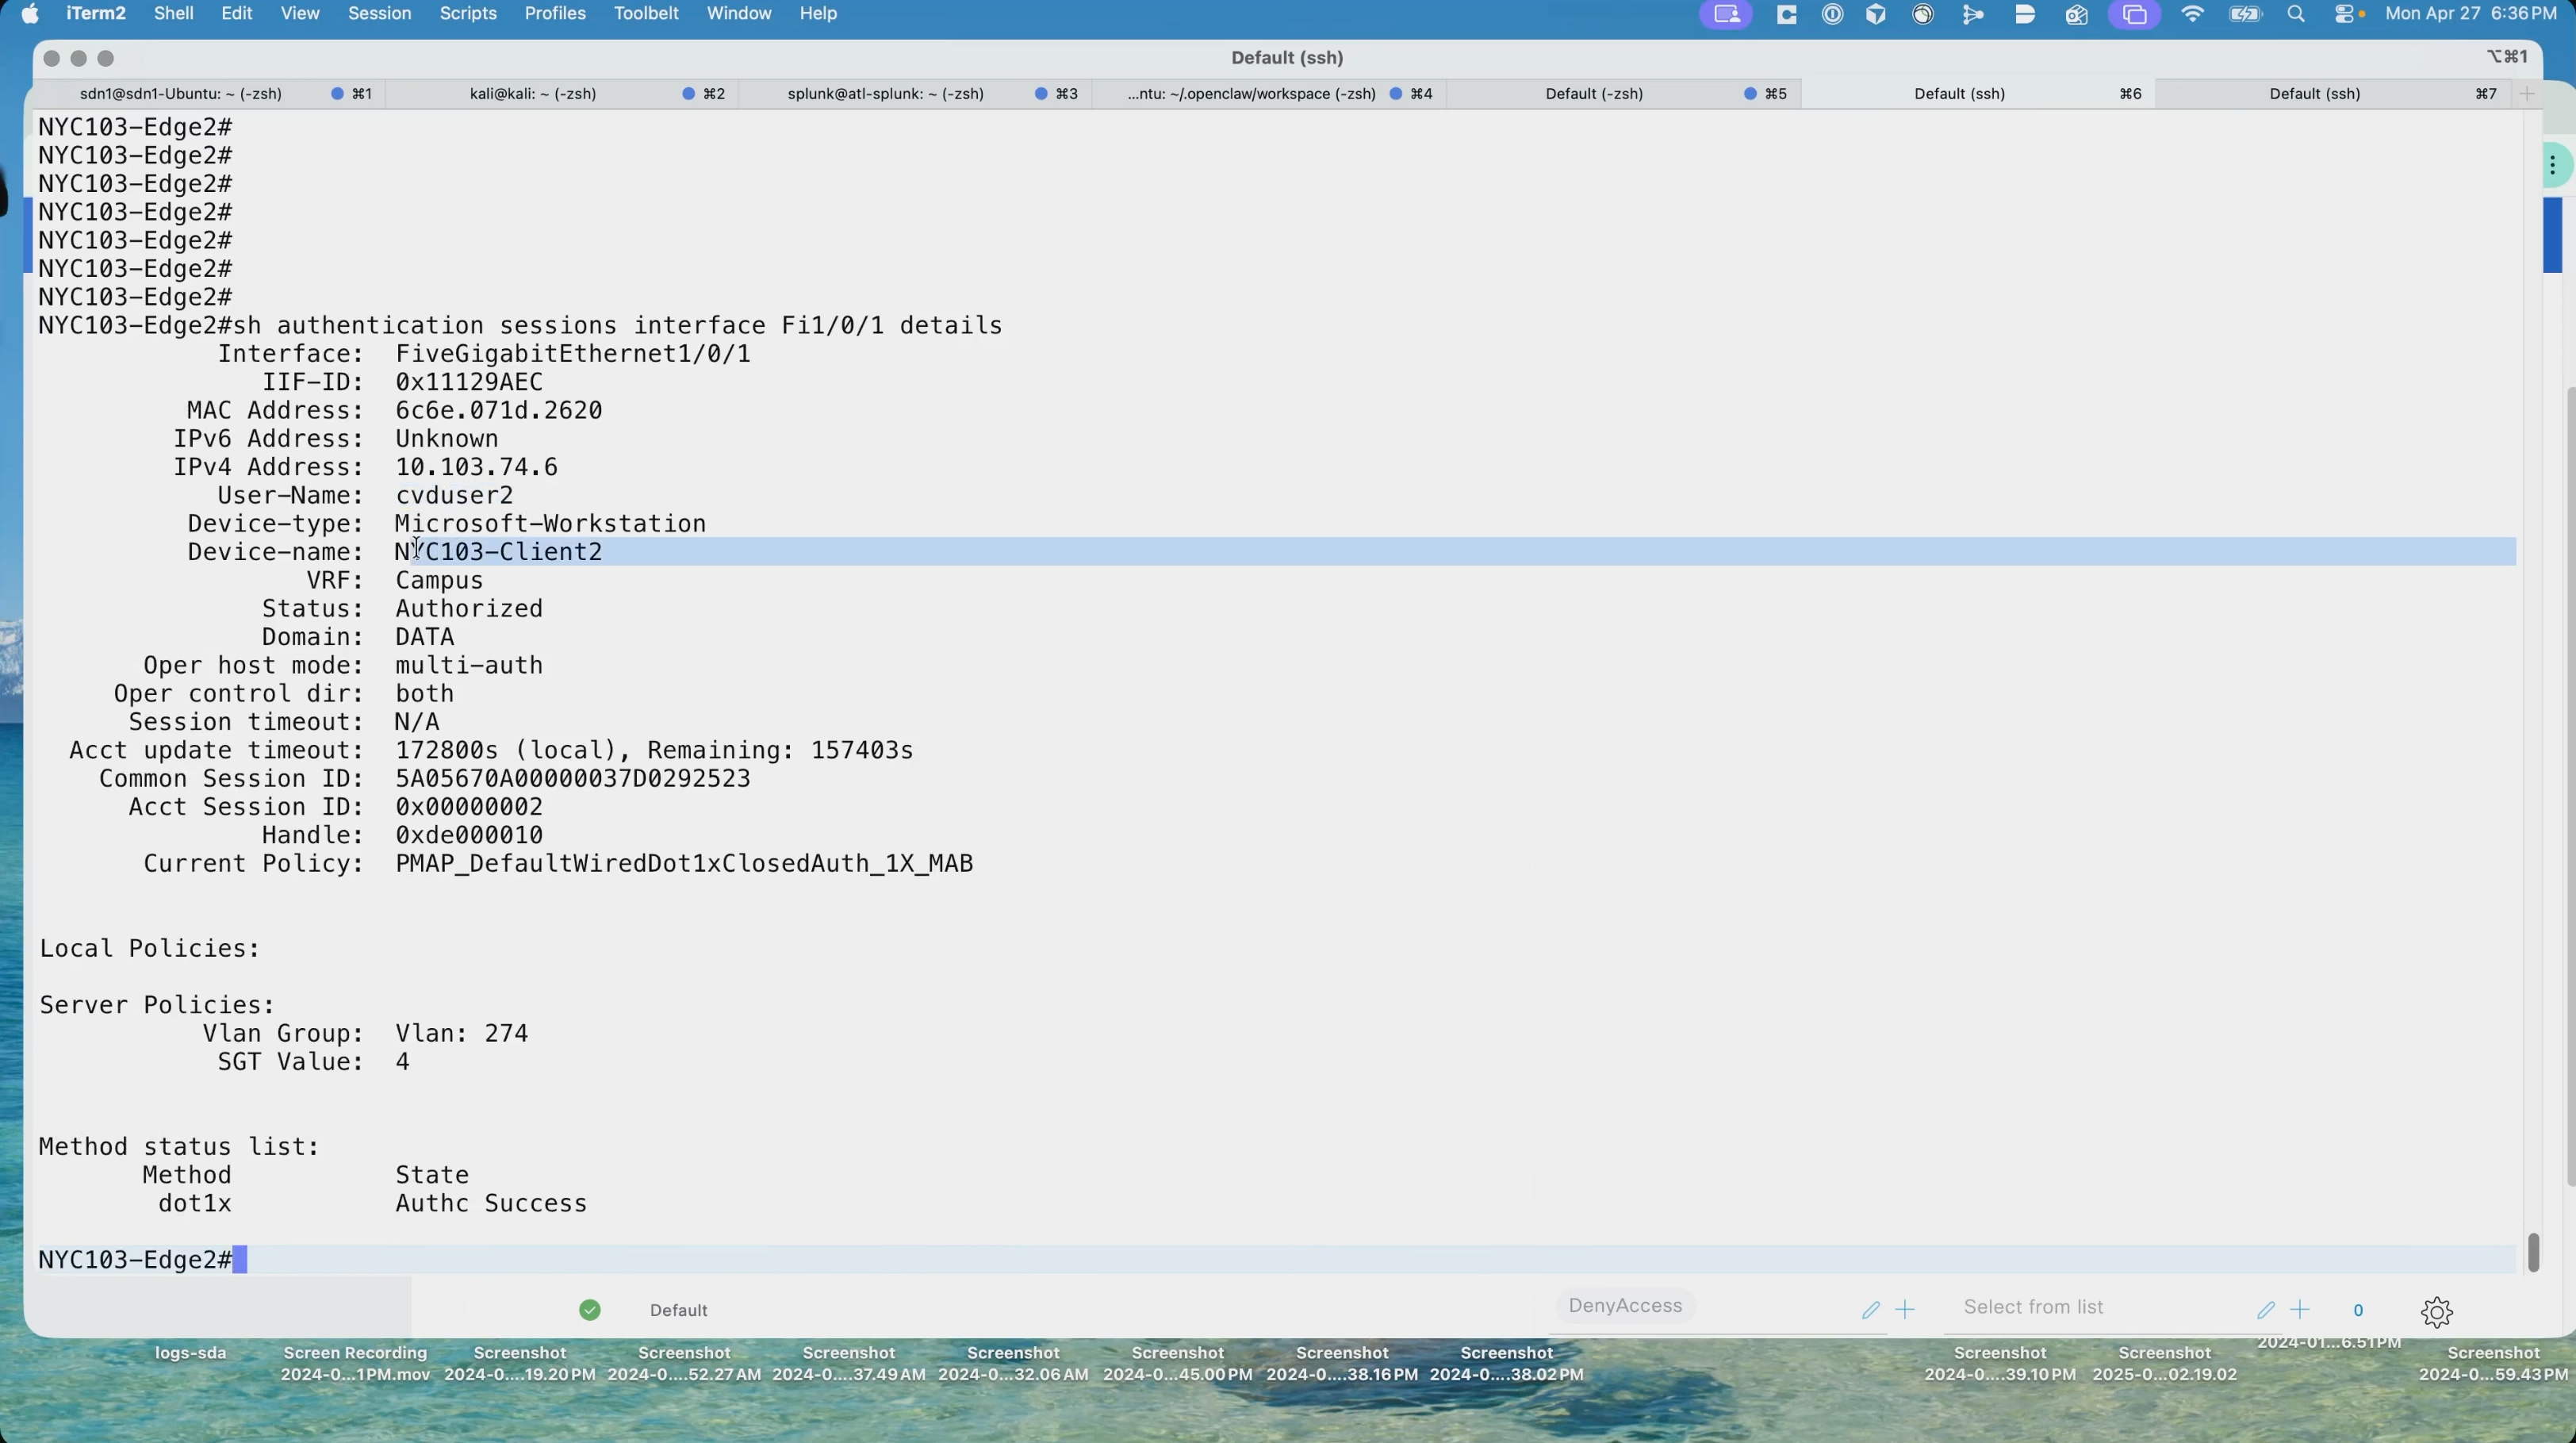The height and width of the screenshot is (1443, 2576).
Task: Click the green checkmark status icon
Action: pyautogui.click(x=590, y=1309)
